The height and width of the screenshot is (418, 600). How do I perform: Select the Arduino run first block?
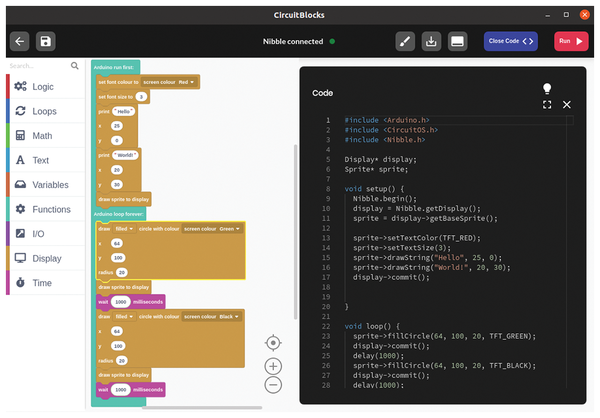116,67
